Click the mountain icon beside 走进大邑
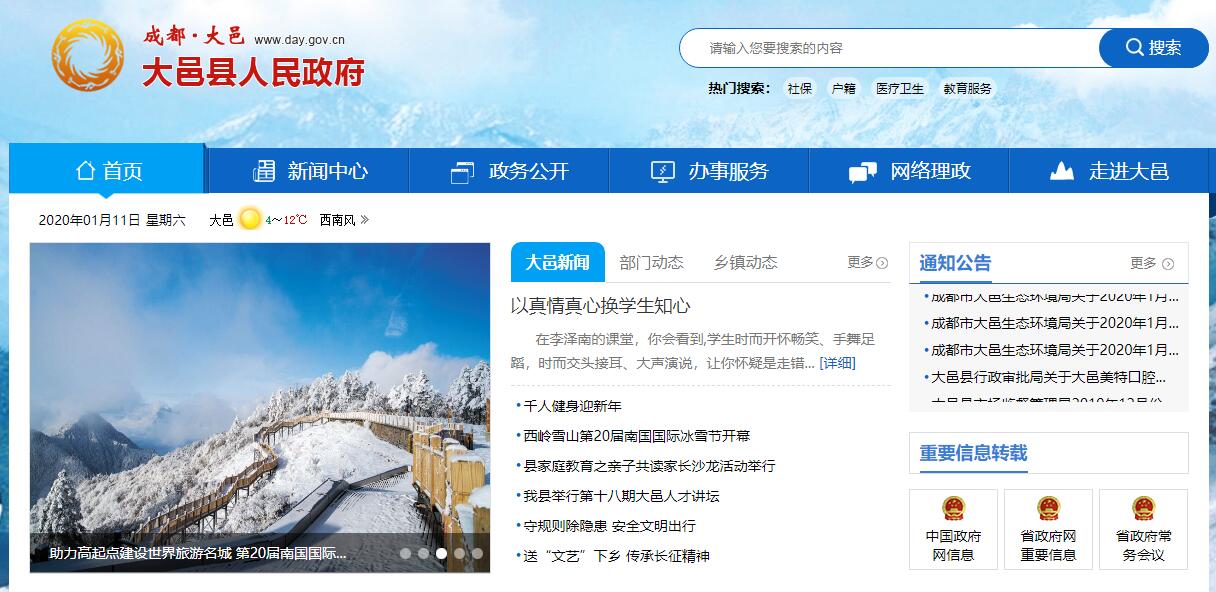The image size is (1216, 592). pos(1062,172)
